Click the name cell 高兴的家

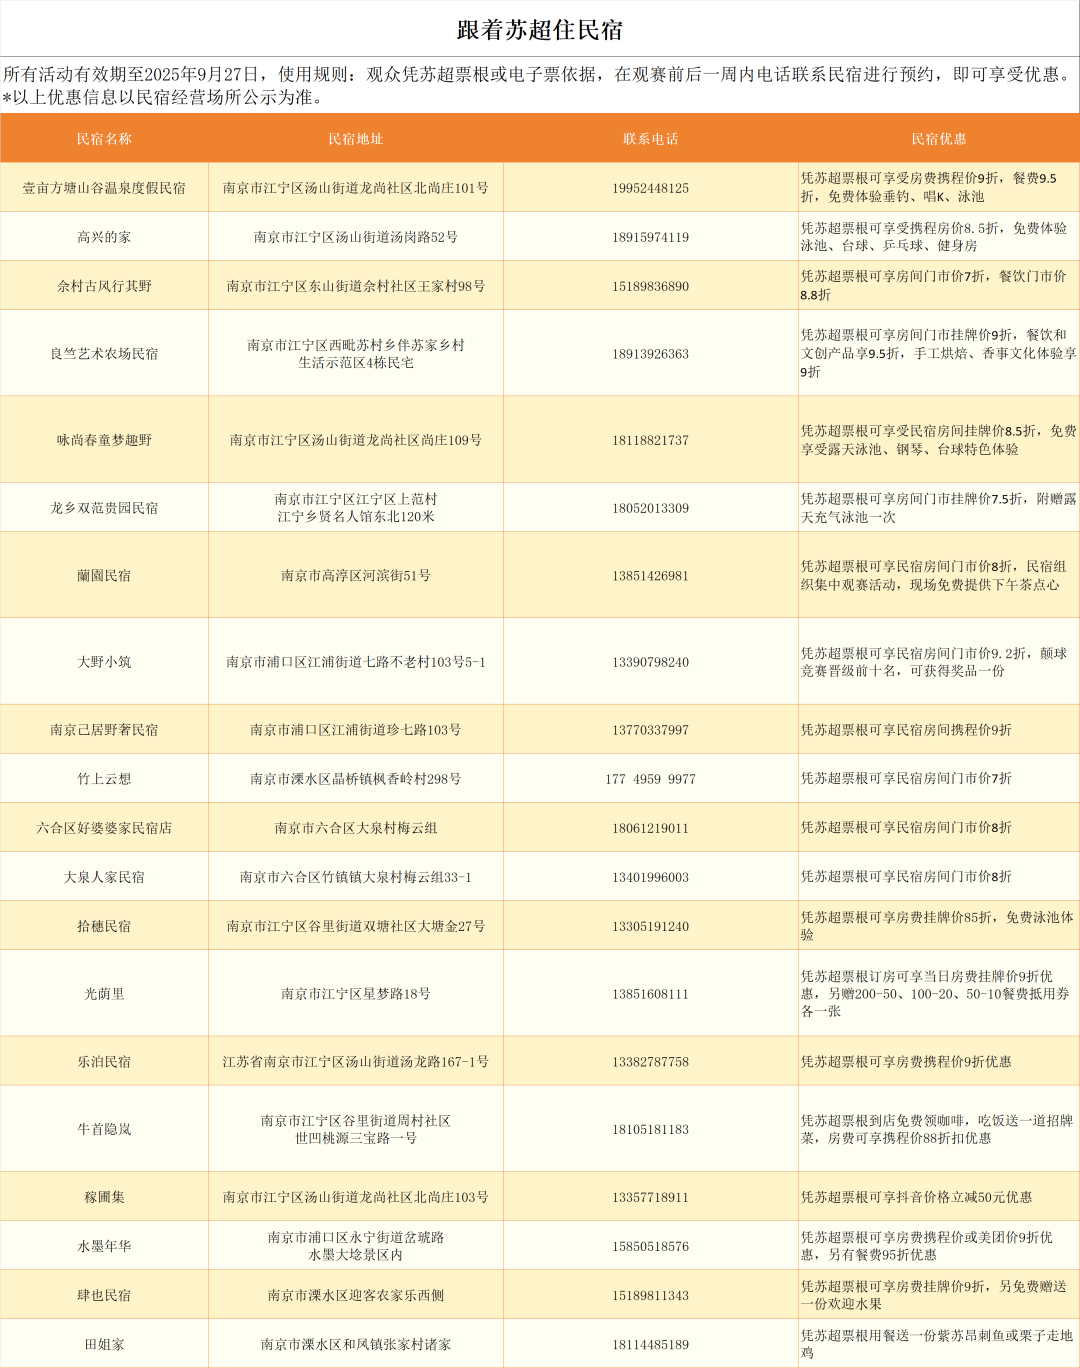tap(104, 237)
